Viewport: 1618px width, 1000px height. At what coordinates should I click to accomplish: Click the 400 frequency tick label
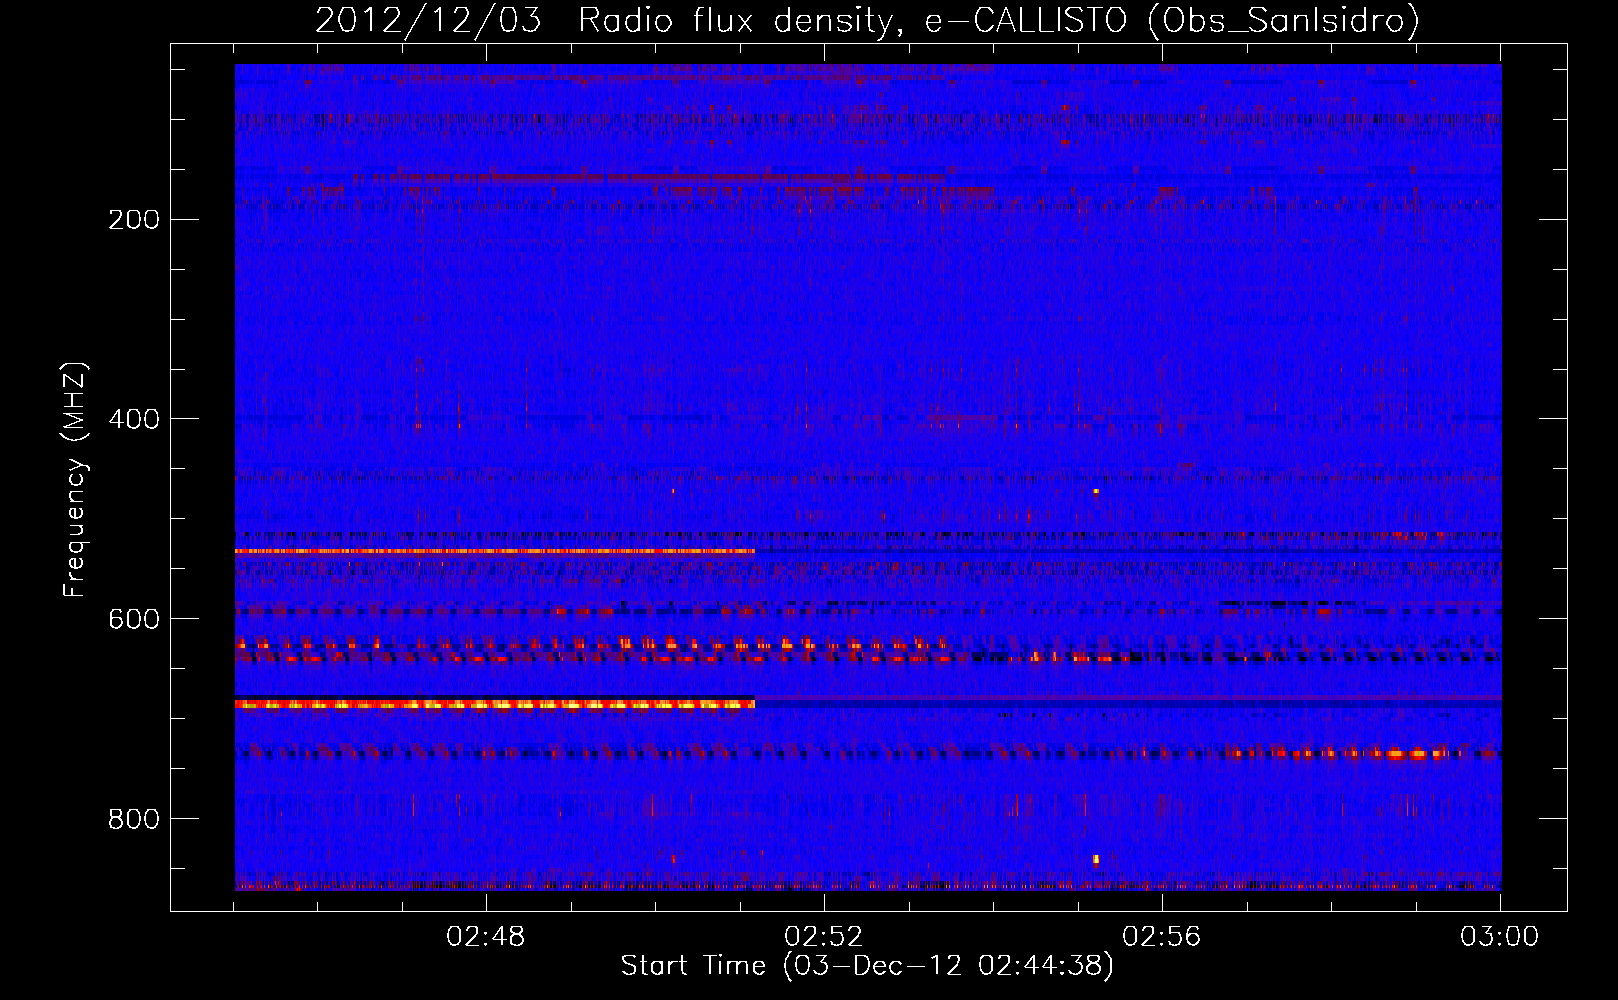pos(134,419)
